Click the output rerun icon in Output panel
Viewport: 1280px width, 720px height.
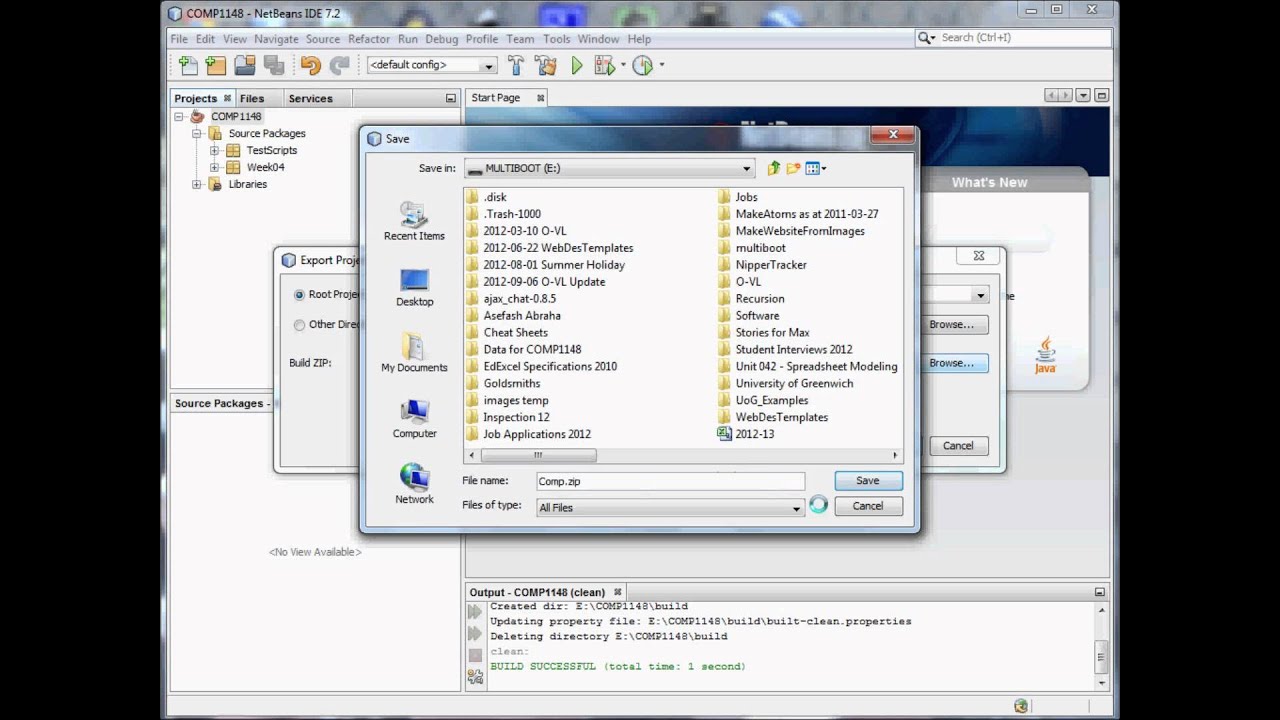[475, 612]
